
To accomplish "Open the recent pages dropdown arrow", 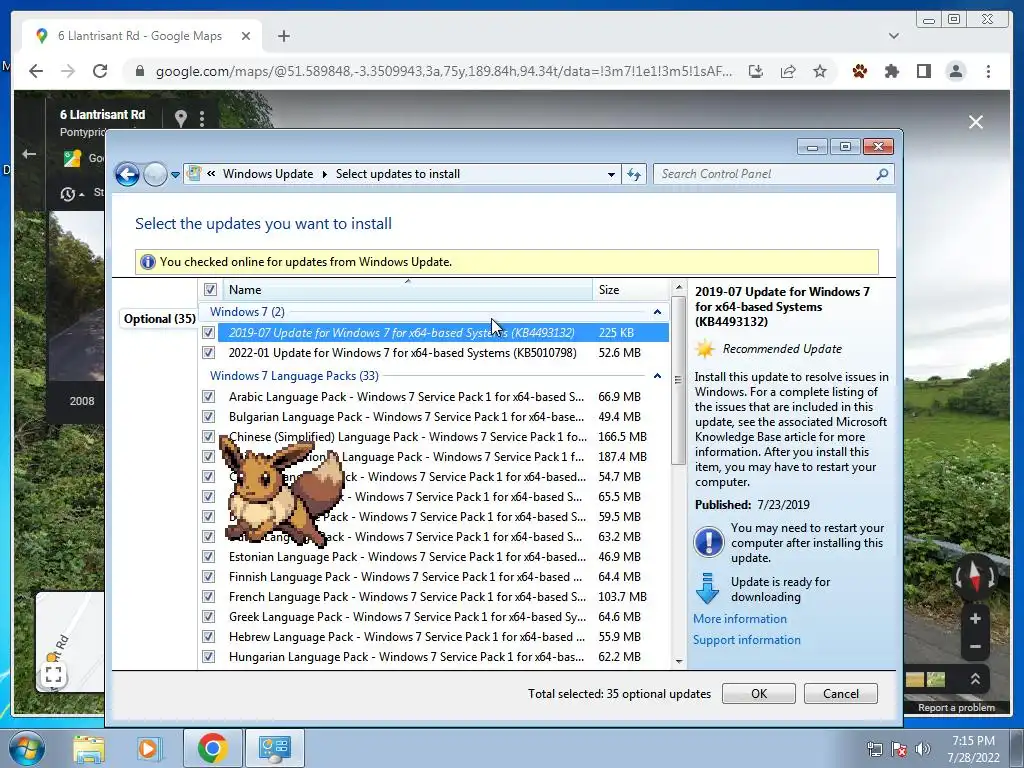I will tap(175, 175).
